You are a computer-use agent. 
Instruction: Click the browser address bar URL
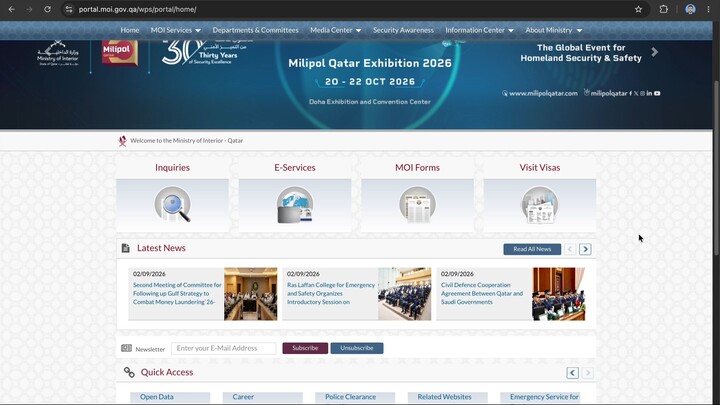pyautogui.click(x=137, y=9)
